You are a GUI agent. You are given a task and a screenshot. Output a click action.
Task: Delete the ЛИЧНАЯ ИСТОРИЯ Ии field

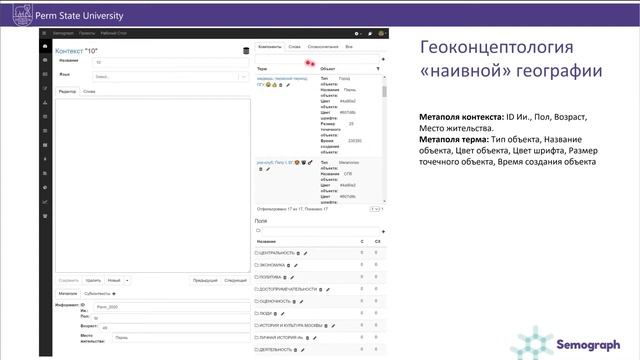(307, 338)
